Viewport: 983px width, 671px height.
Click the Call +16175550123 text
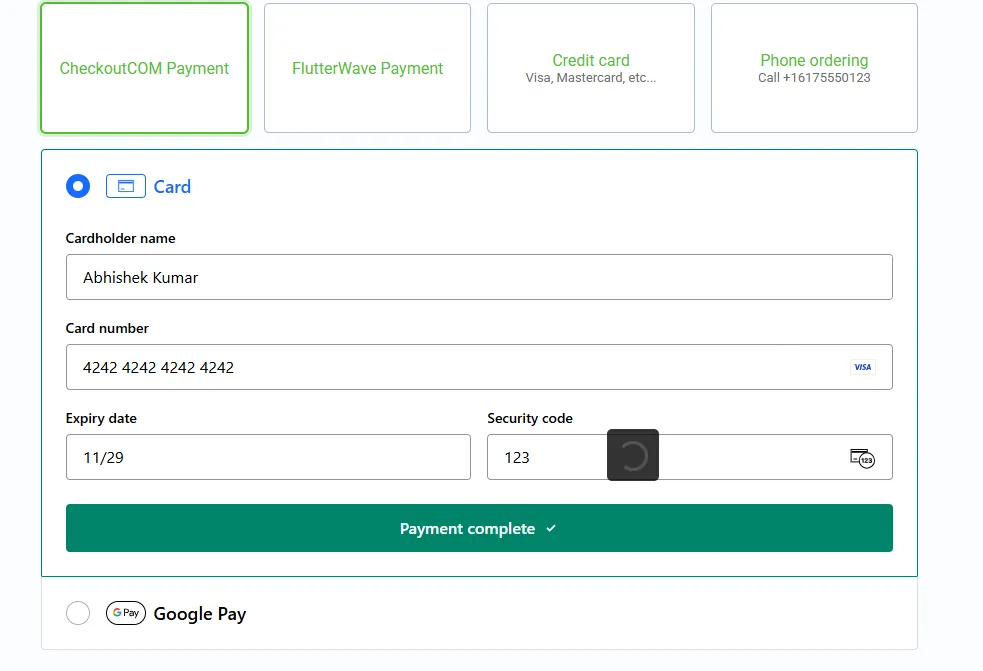point(814,78)
